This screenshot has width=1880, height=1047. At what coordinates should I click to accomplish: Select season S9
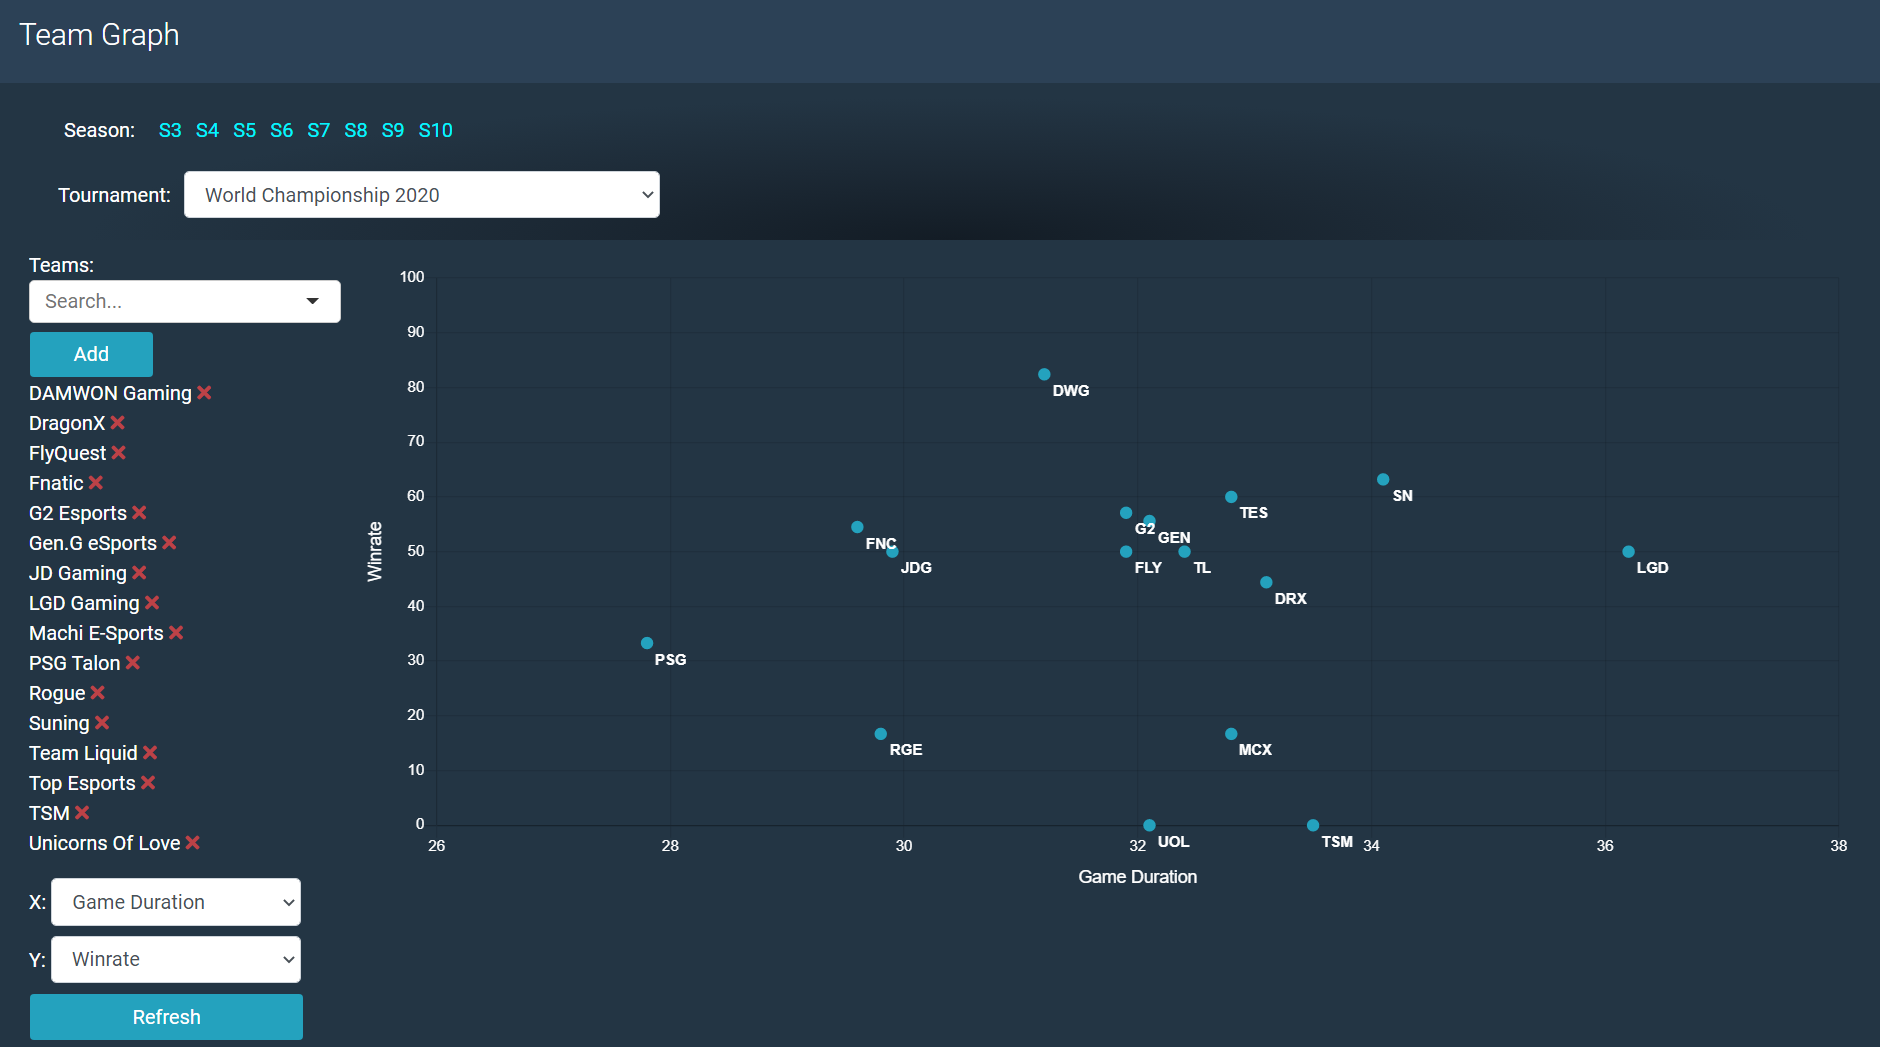[393, 130]
